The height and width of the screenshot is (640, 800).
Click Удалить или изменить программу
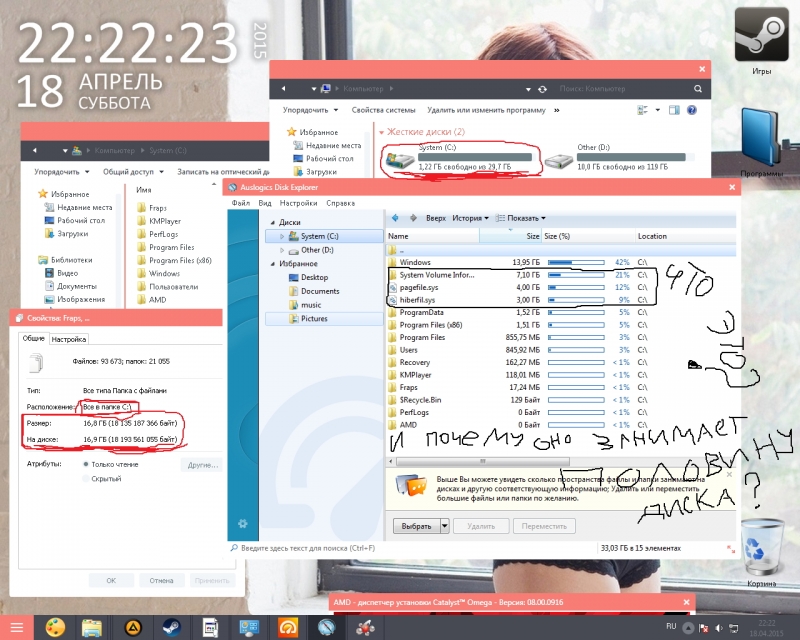point(486,110)
